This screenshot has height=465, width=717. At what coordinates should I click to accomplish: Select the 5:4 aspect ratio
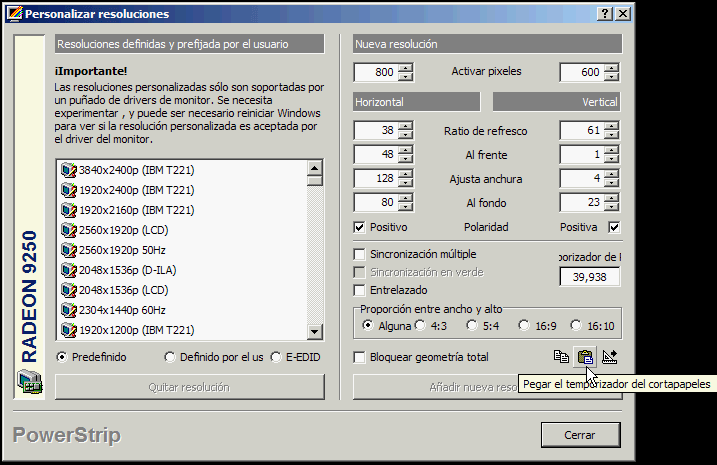click(x=472, y=326)
